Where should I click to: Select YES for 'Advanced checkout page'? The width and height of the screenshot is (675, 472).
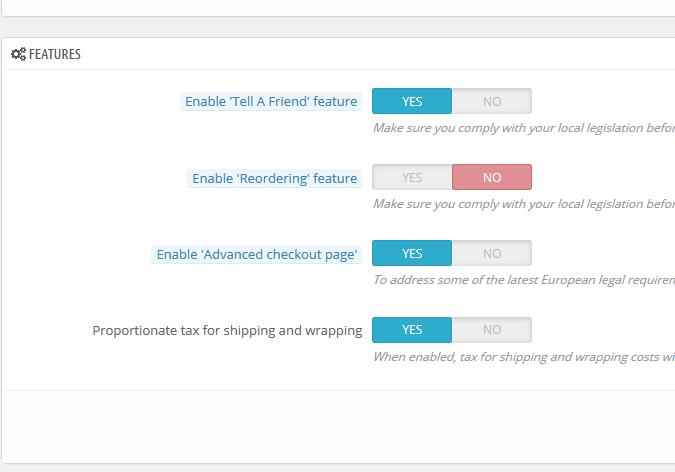(x=412, y=254)
